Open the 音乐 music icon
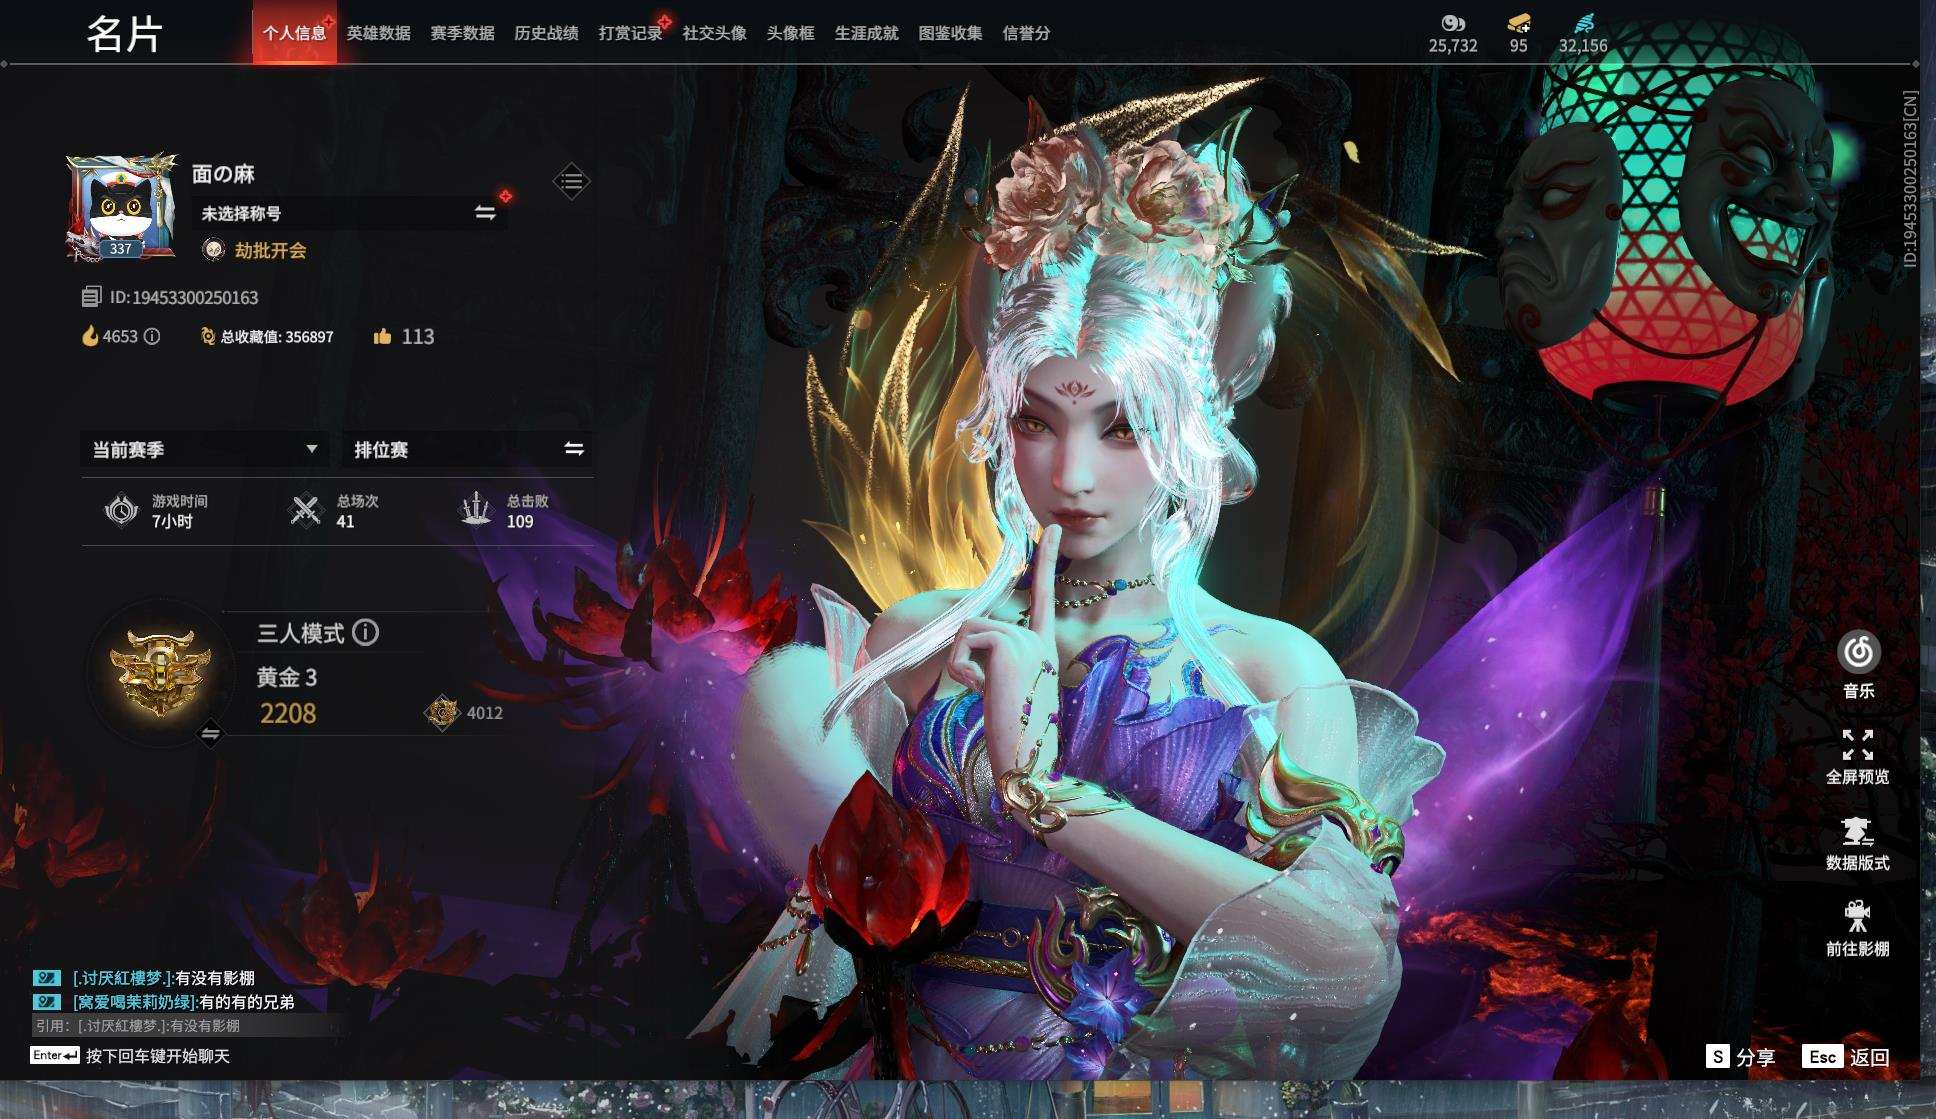The image size is (1936, 1119). (x=1858, y=653)
